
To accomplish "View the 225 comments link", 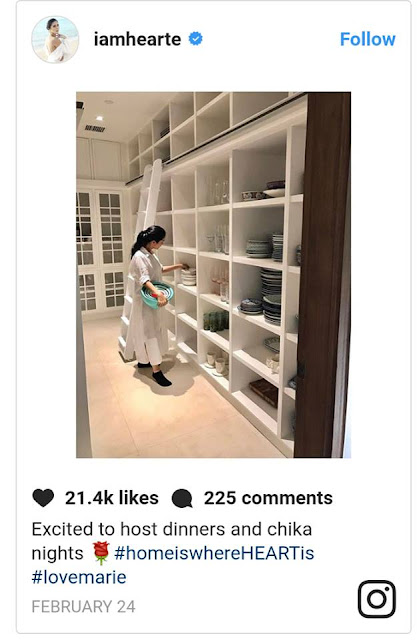I will pos(268,498).
